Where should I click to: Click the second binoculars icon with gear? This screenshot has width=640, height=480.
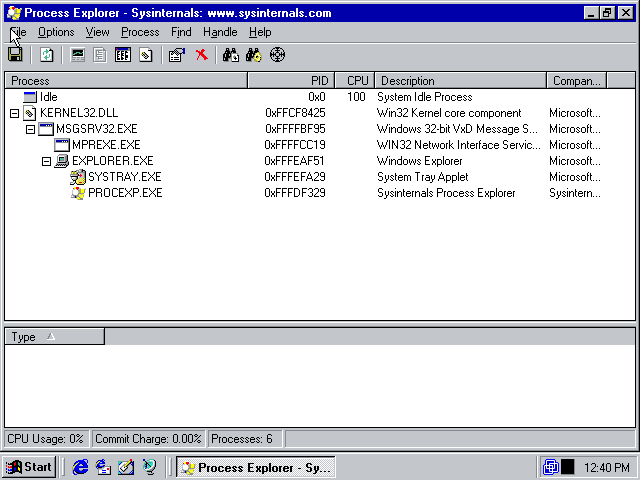click(253, 55)
